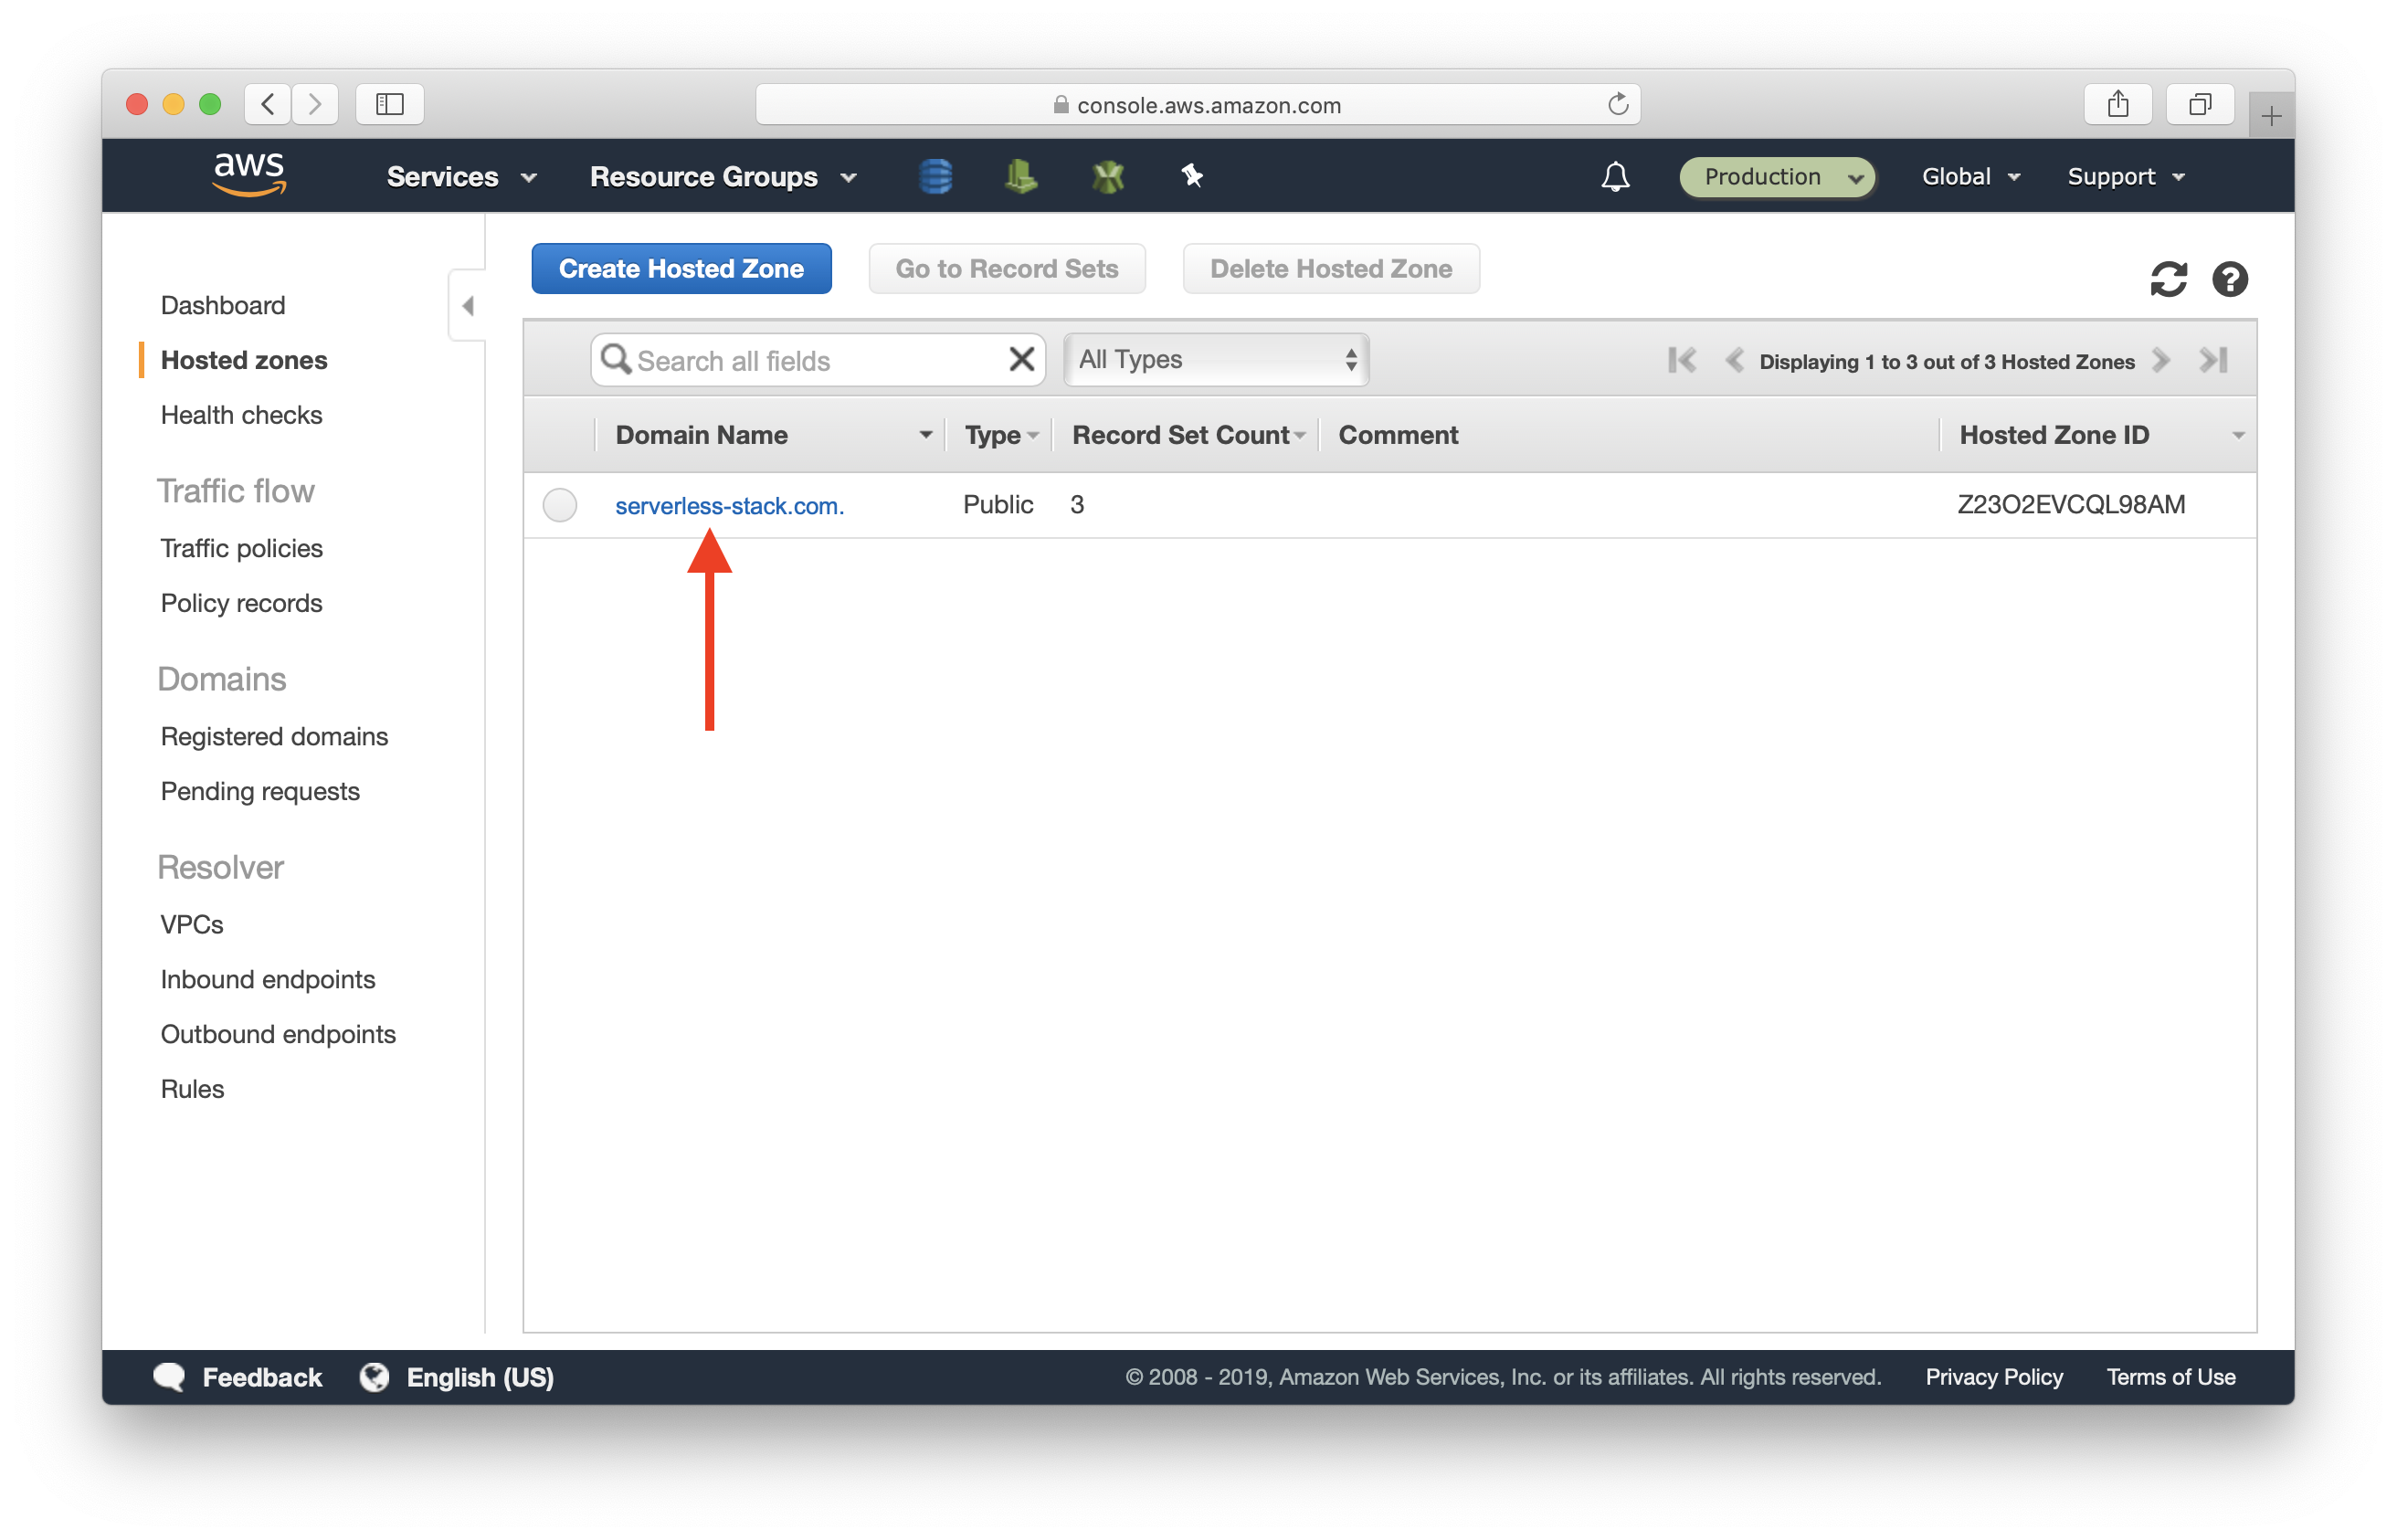The width and height of the screenshot is (2397, 1540).
Task: Select the serverless-stack.com hosted zone
Action: pyautogui.click(x=727, y=503)
